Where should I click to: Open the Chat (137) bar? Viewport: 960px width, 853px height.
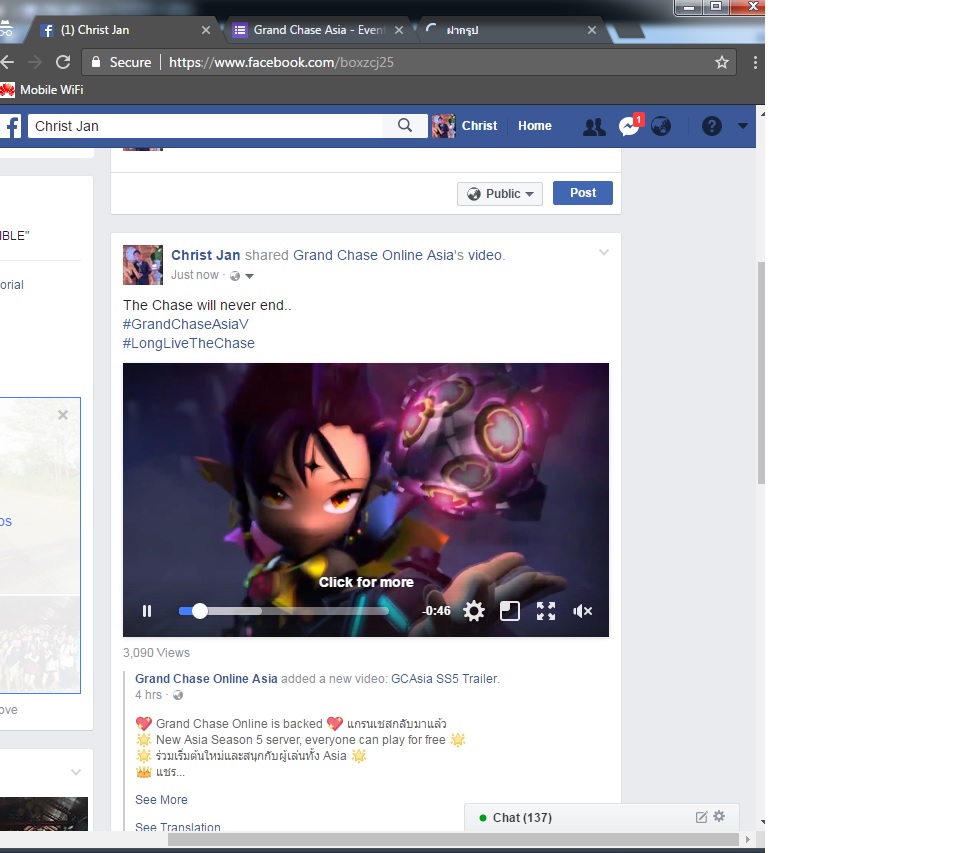point(602,817)
